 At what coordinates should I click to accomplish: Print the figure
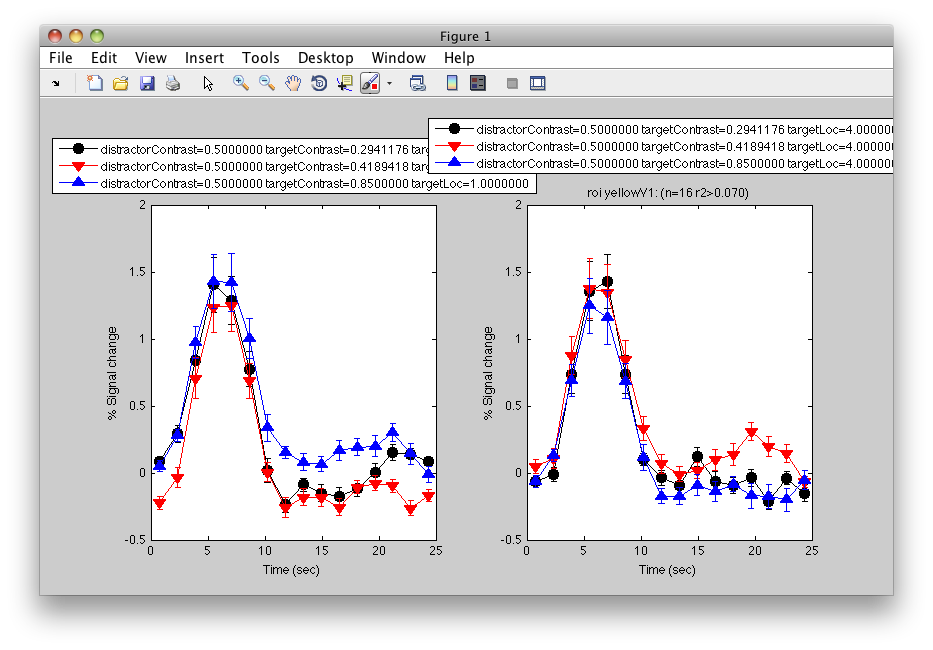click(172, 83)
